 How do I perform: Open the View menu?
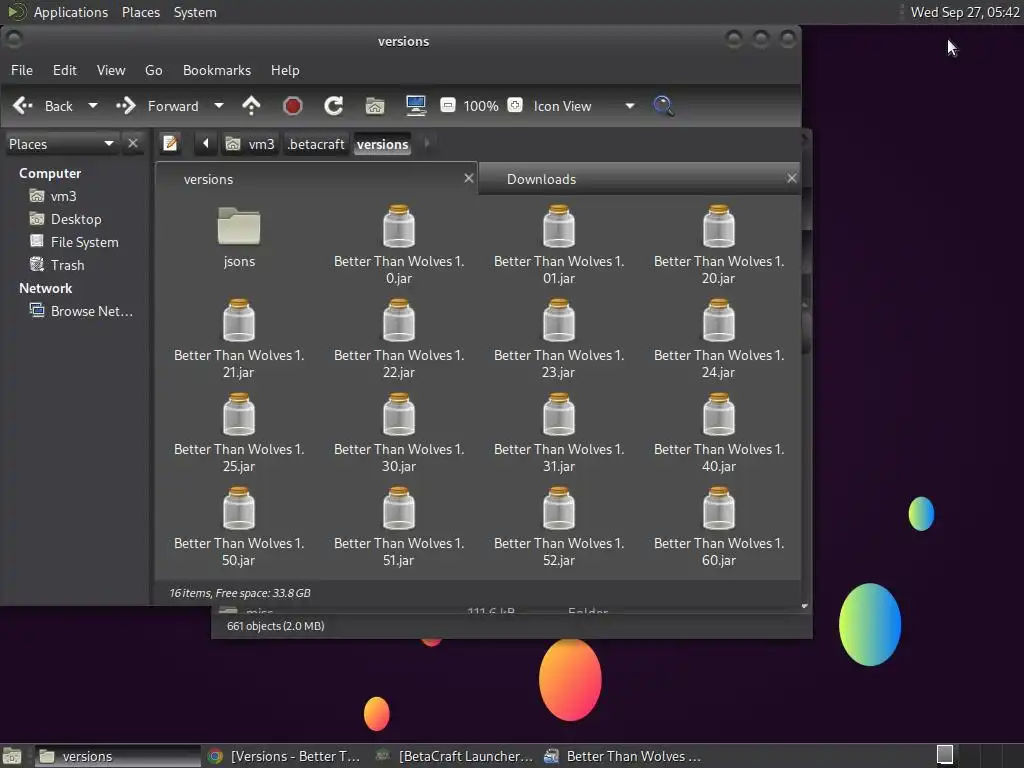111,70
